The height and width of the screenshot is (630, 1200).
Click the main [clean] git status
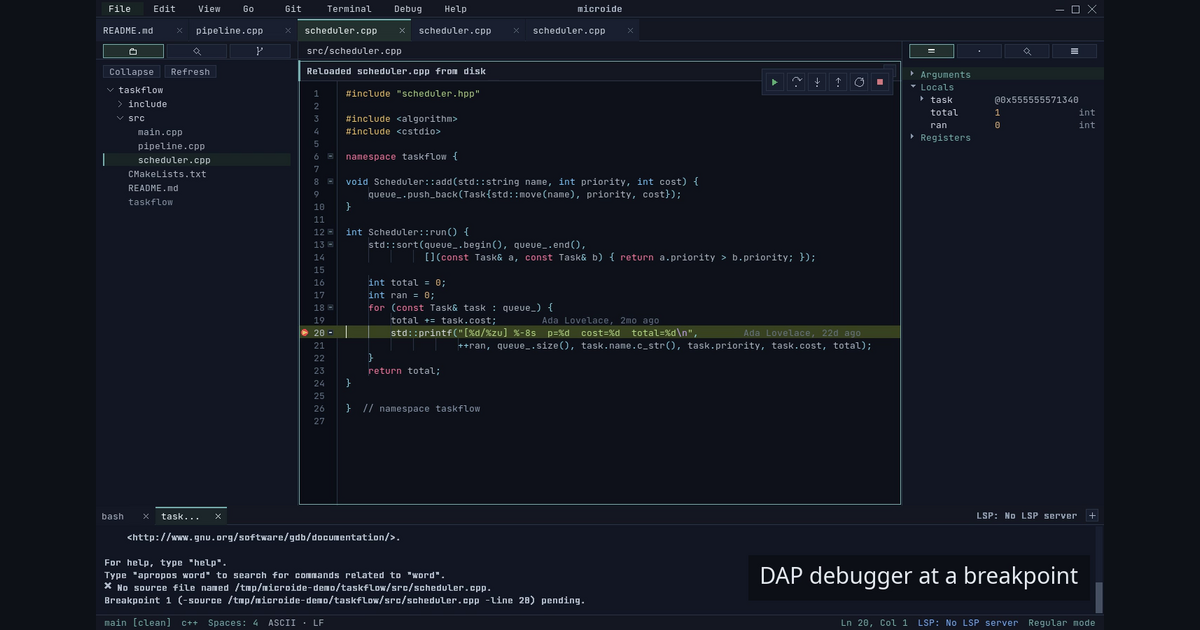tap(138, 623)
